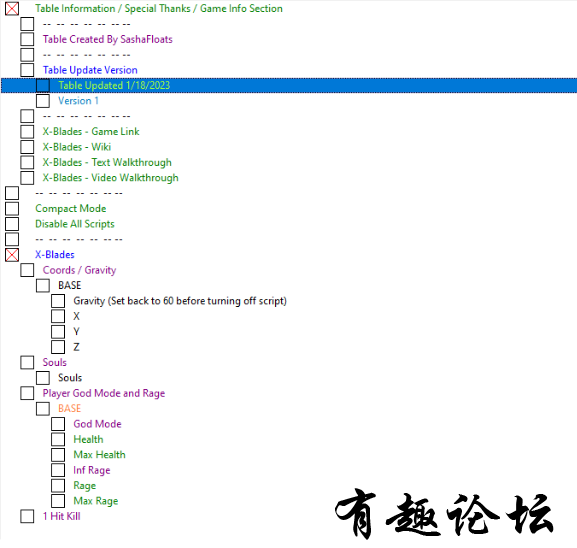
Task: Tick the orange BASE checkbox
Action: [x=43, y=409]
